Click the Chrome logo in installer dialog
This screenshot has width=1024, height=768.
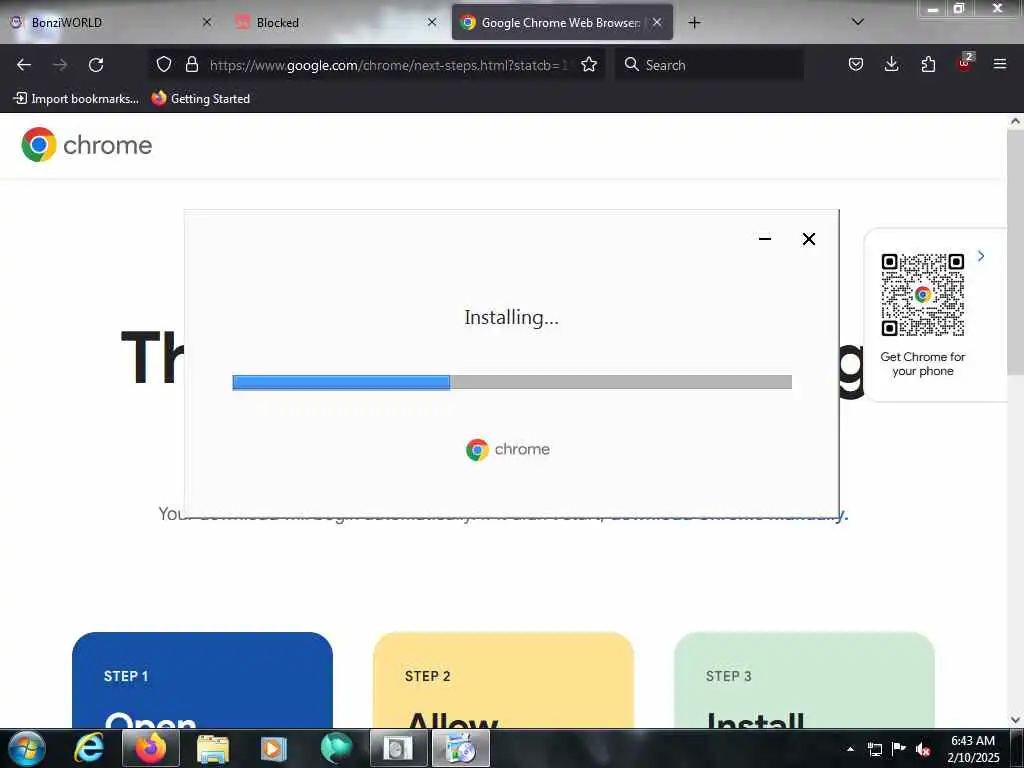click(x=508, y=449)
